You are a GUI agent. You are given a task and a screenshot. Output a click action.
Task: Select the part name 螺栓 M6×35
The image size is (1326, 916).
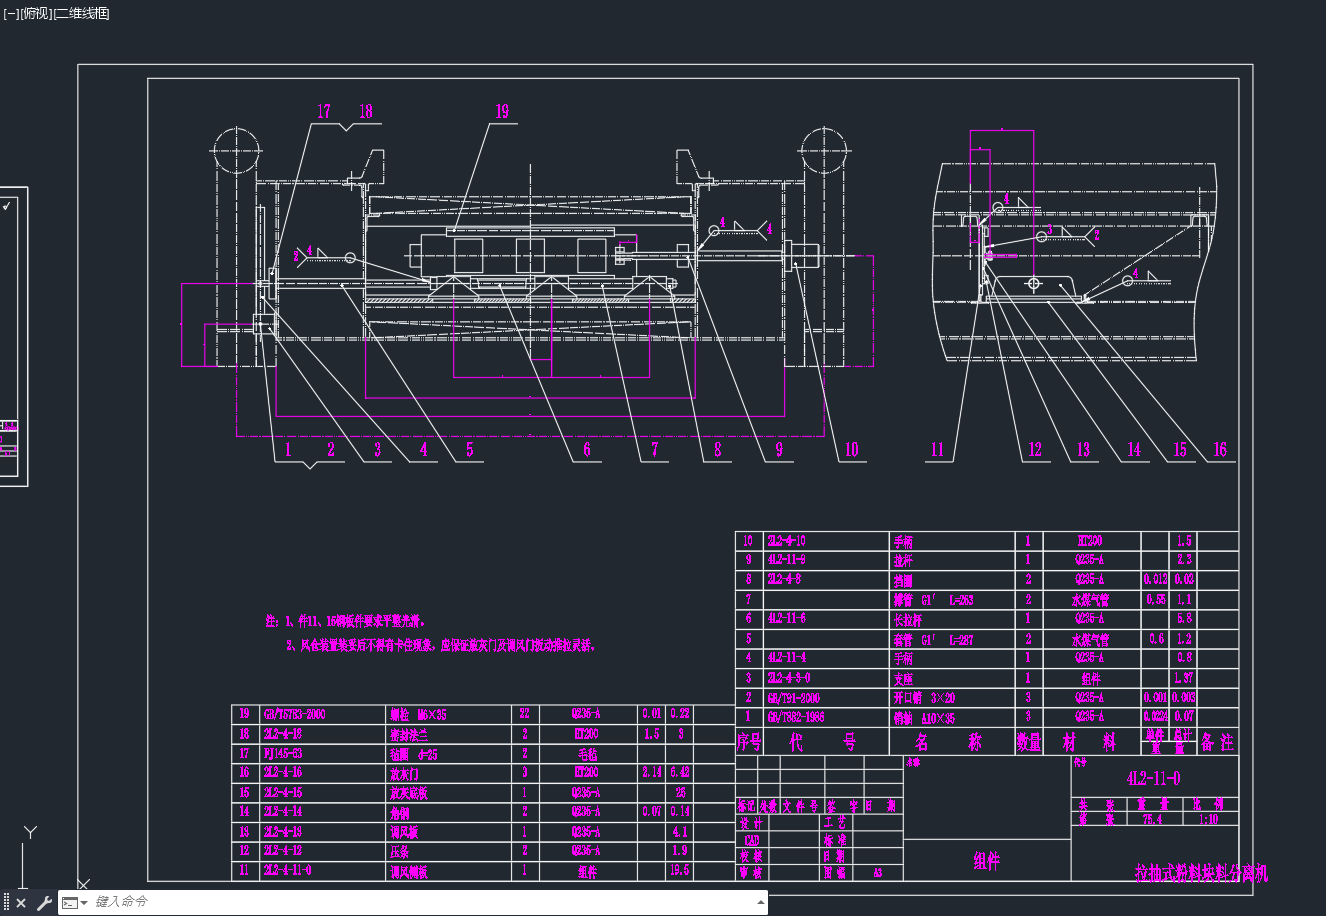(418, 714)
